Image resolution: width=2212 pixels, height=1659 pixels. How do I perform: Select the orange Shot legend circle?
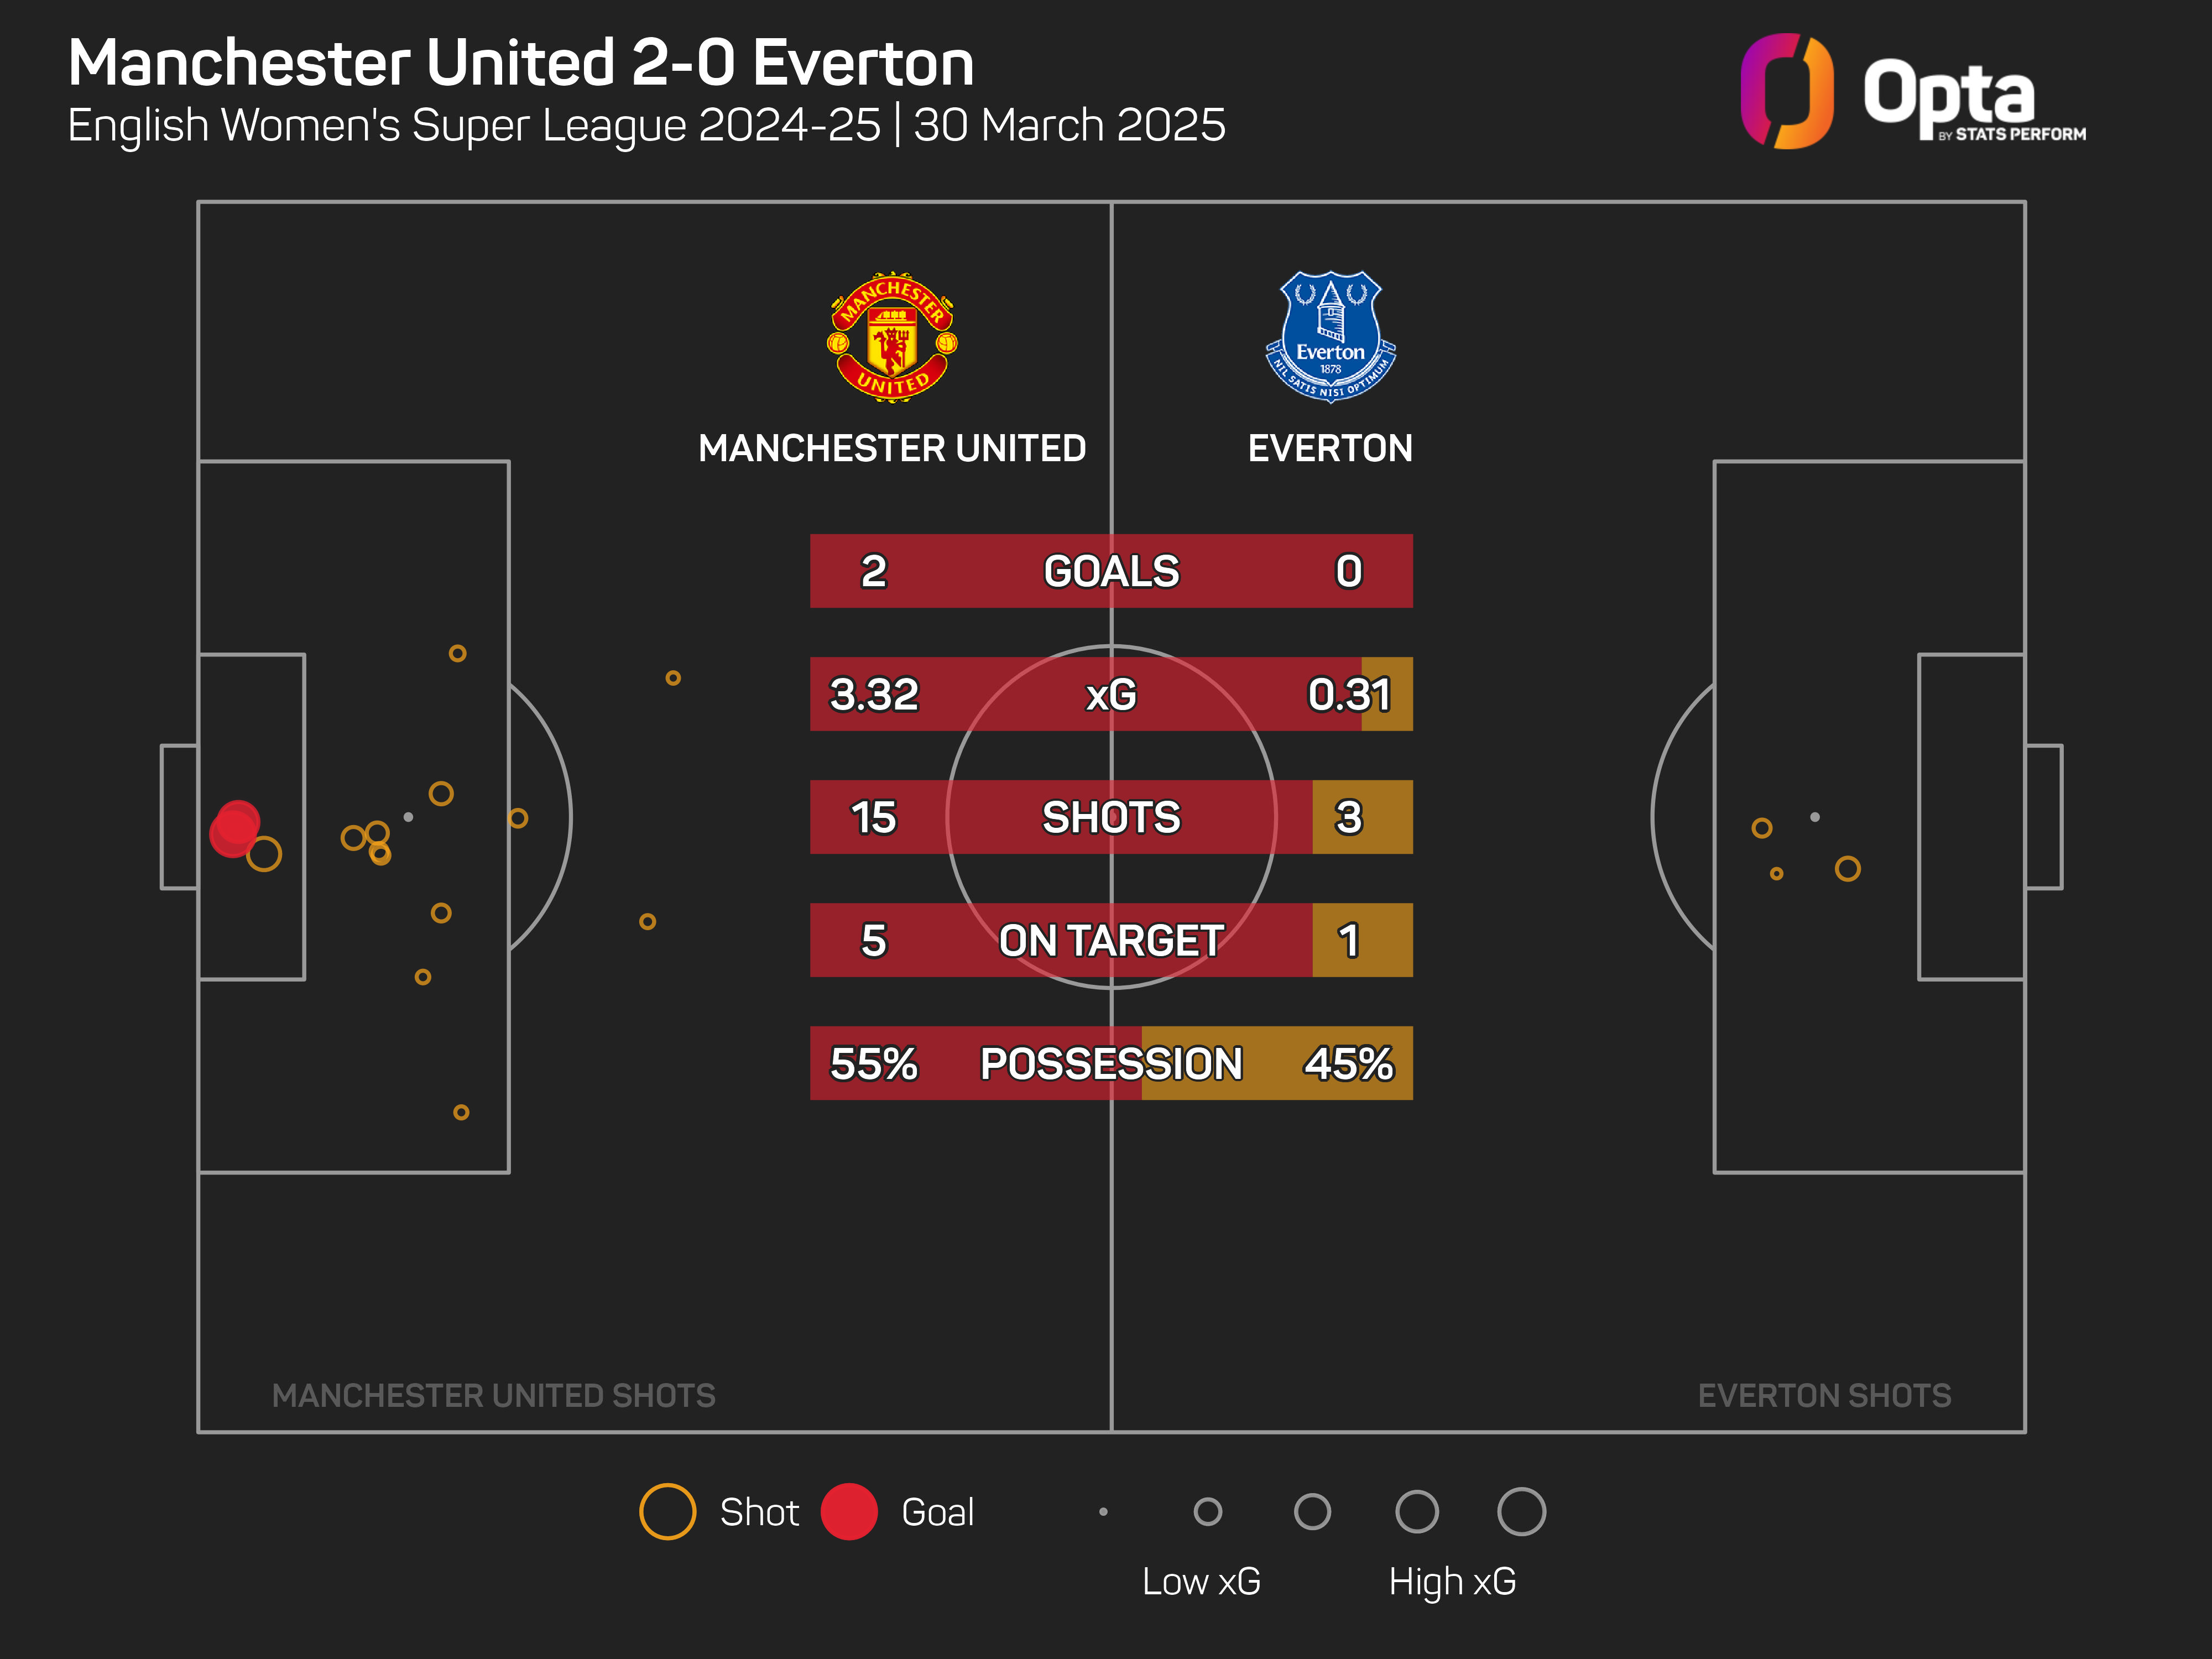pyautogui.click(x=667, y=1511)
